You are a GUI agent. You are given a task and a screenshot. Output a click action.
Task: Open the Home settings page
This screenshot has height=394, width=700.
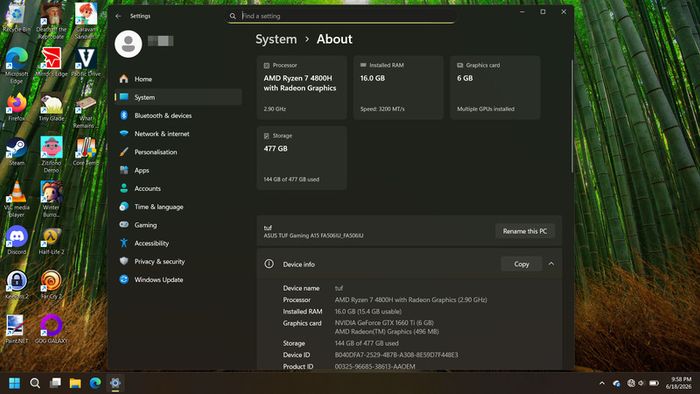coord(178,79)
